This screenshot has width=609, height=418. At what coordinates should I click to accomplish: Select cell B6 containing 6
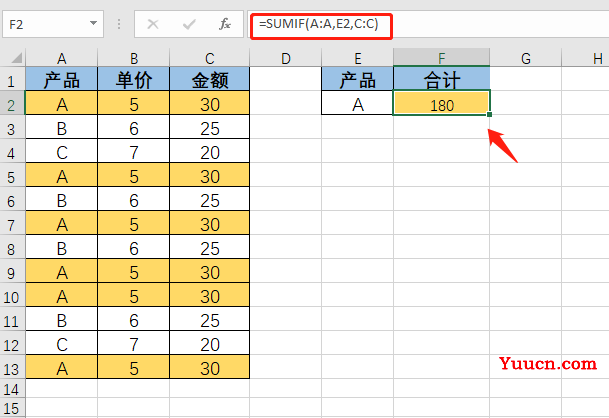[134, 201]
